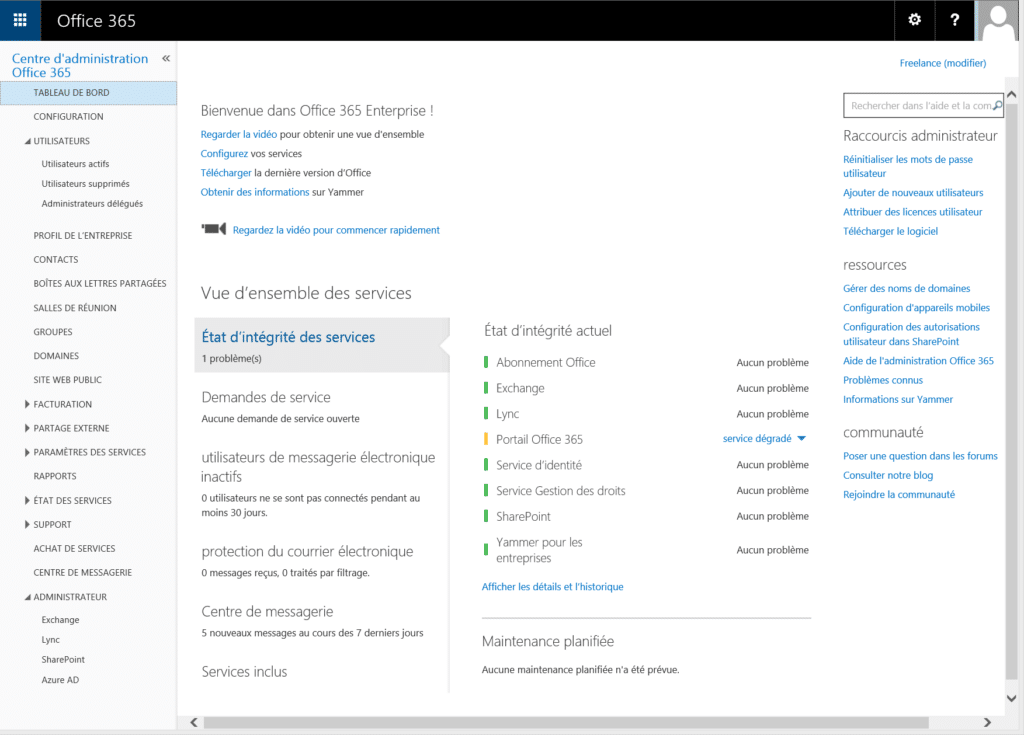Open Azure AD admin
This screenshot has height=735, width=1024.
pyautogui.click(x=60, y=680)
